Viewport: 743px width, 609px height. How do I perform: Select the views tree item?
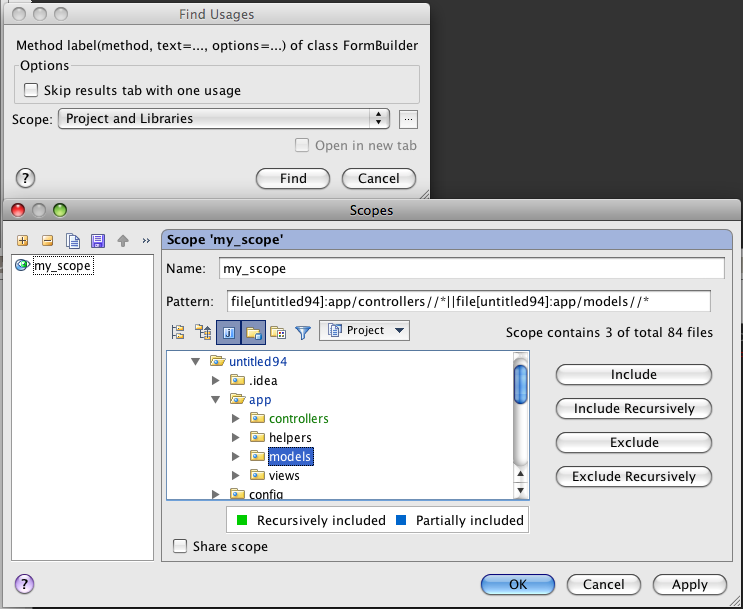tap(284, 475)
